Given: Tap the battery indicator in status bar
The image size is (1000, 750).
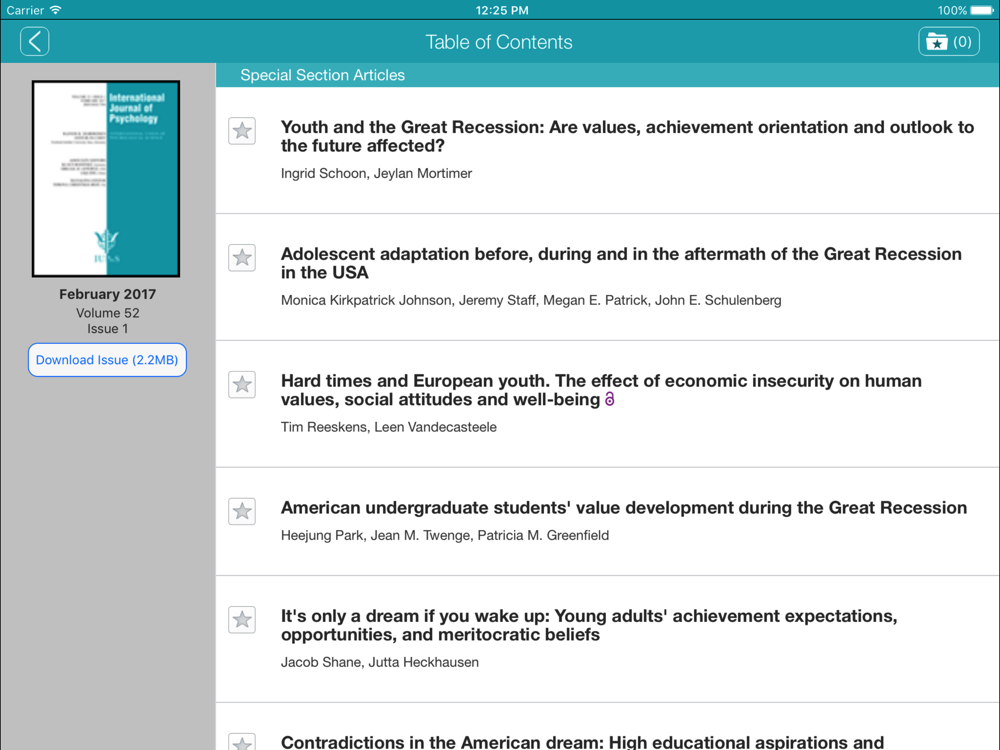Looking at the screenshot, I should 982,10.
